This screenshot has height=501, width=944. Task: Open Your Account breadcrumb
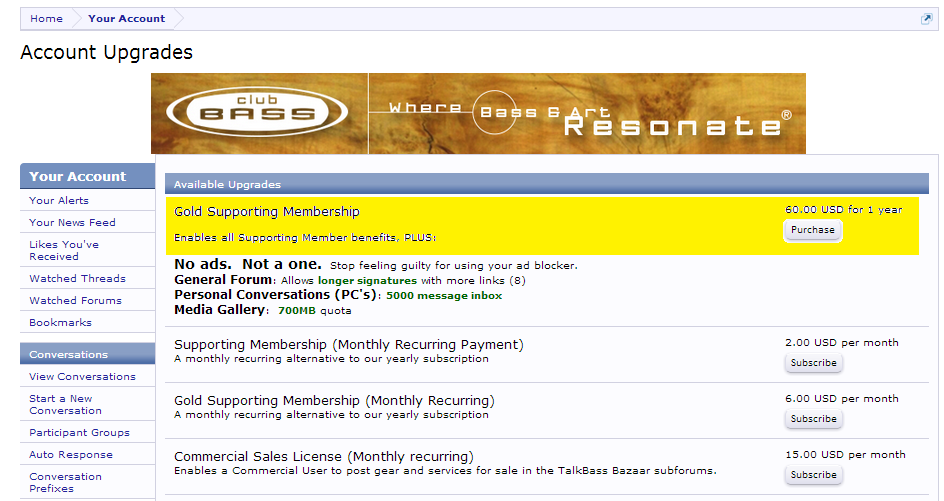(x=126, y=19)
